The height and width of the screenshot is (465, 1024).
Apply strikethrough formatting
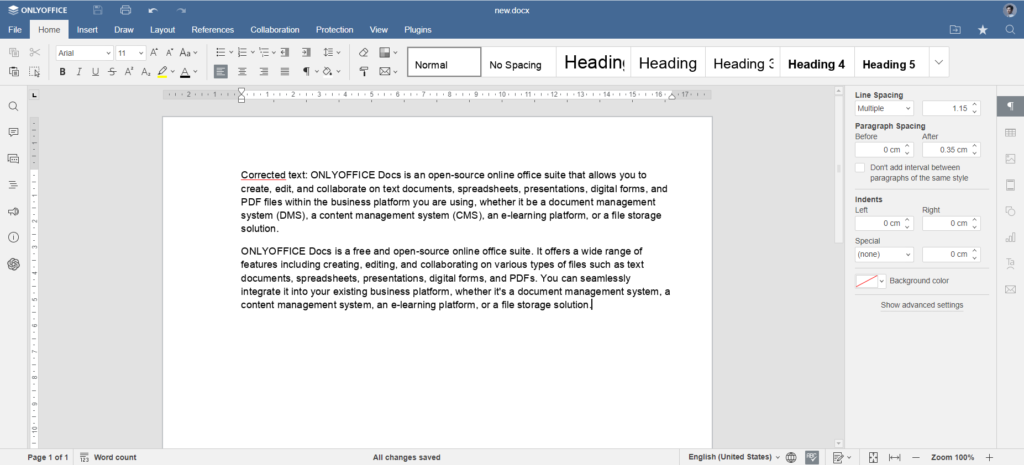(x=112, y=71)
